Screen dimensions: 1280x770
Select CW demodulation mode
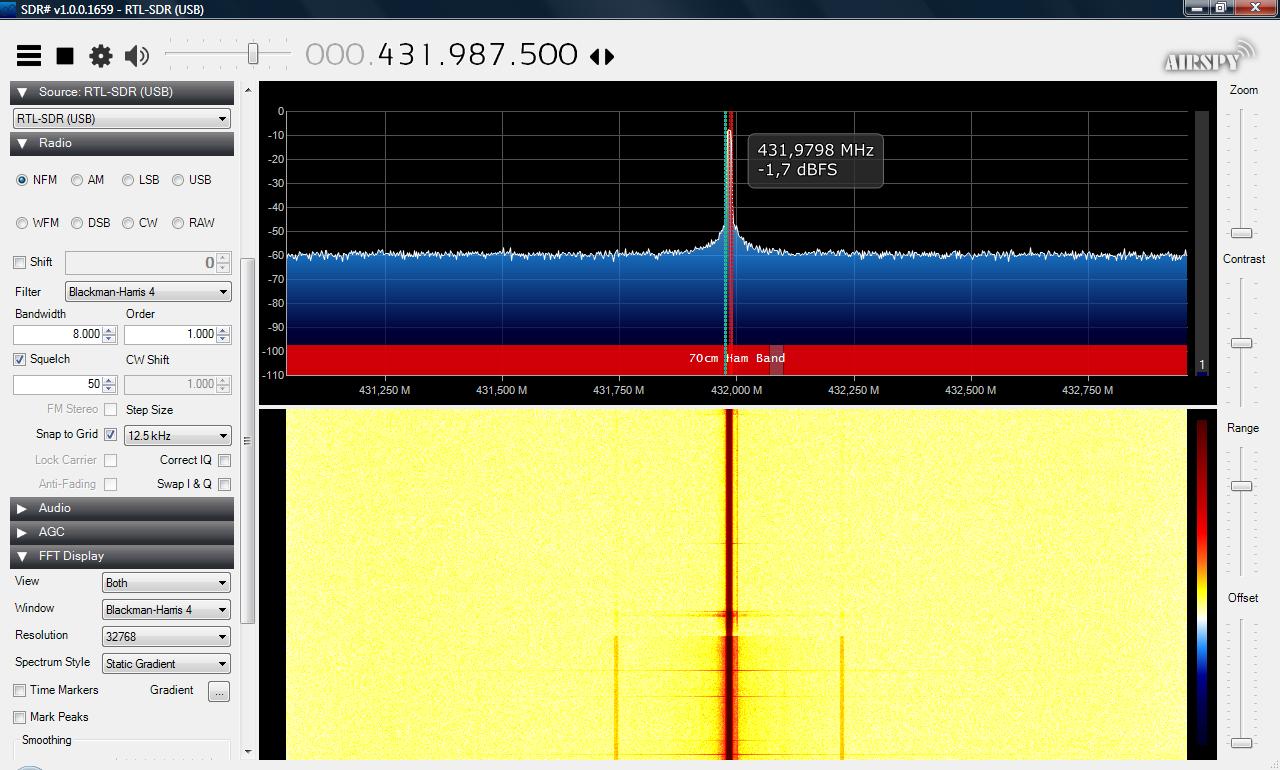pyautogui.click(x=128, y=223)
